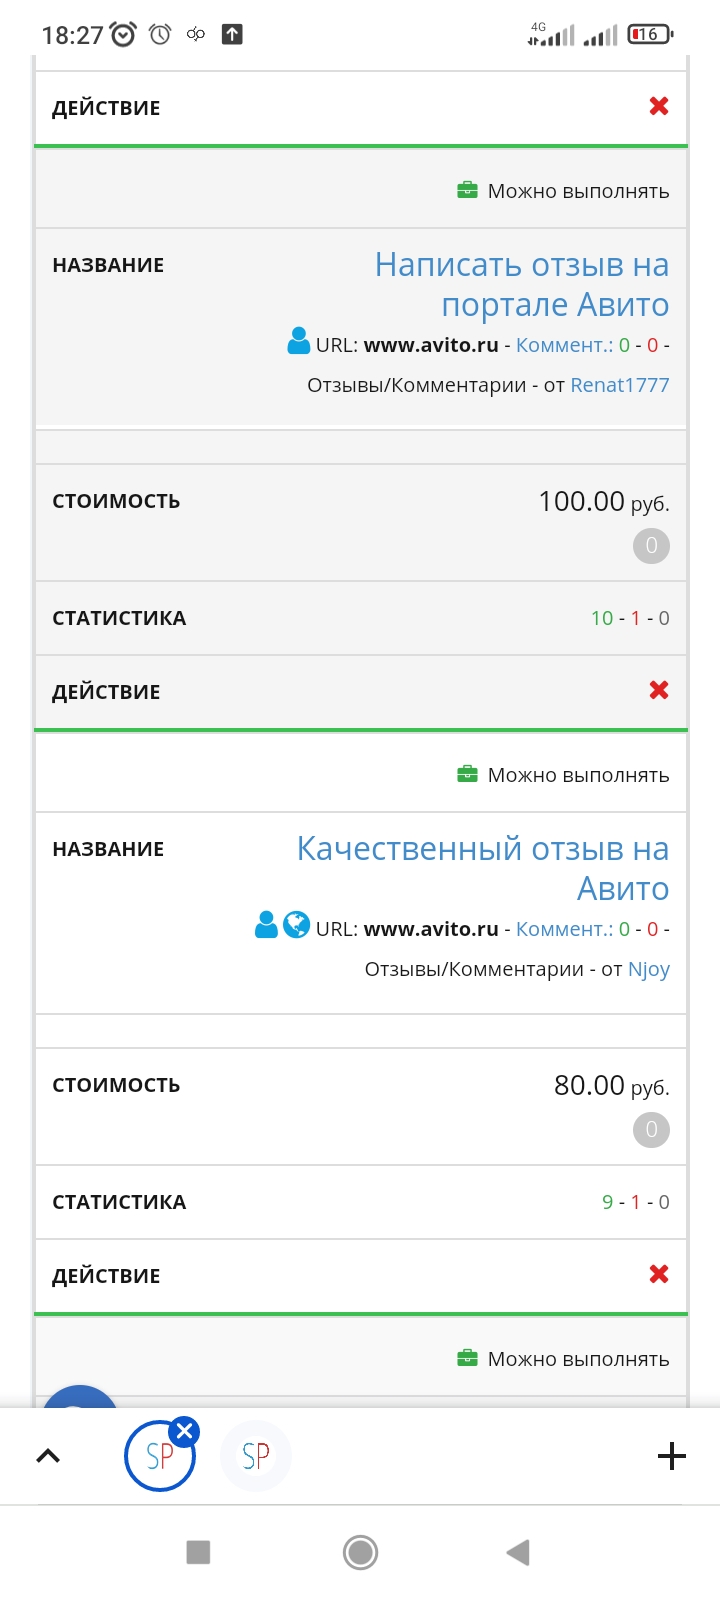Click the globe icon beside the Njoy task URL
This screenshot has height=1600, width=720.
click(x=296, y=925)
